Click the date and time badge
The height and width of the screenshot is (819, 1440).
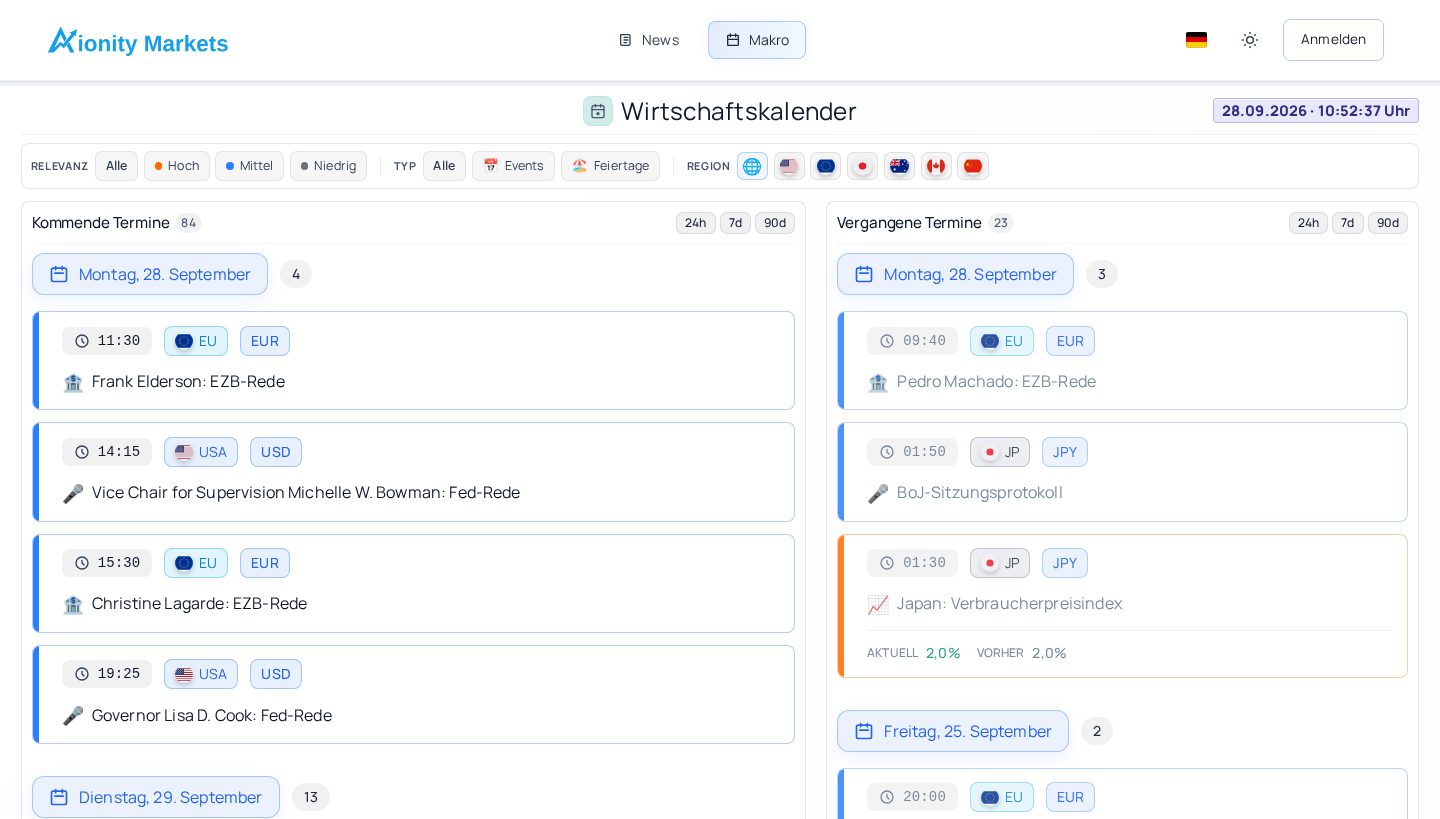(x=1315, y=111)
